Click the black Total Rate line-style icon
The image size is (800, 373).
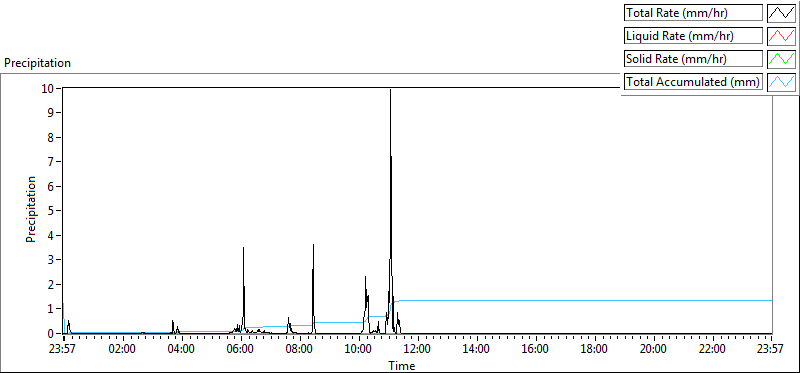pos(781,13)
